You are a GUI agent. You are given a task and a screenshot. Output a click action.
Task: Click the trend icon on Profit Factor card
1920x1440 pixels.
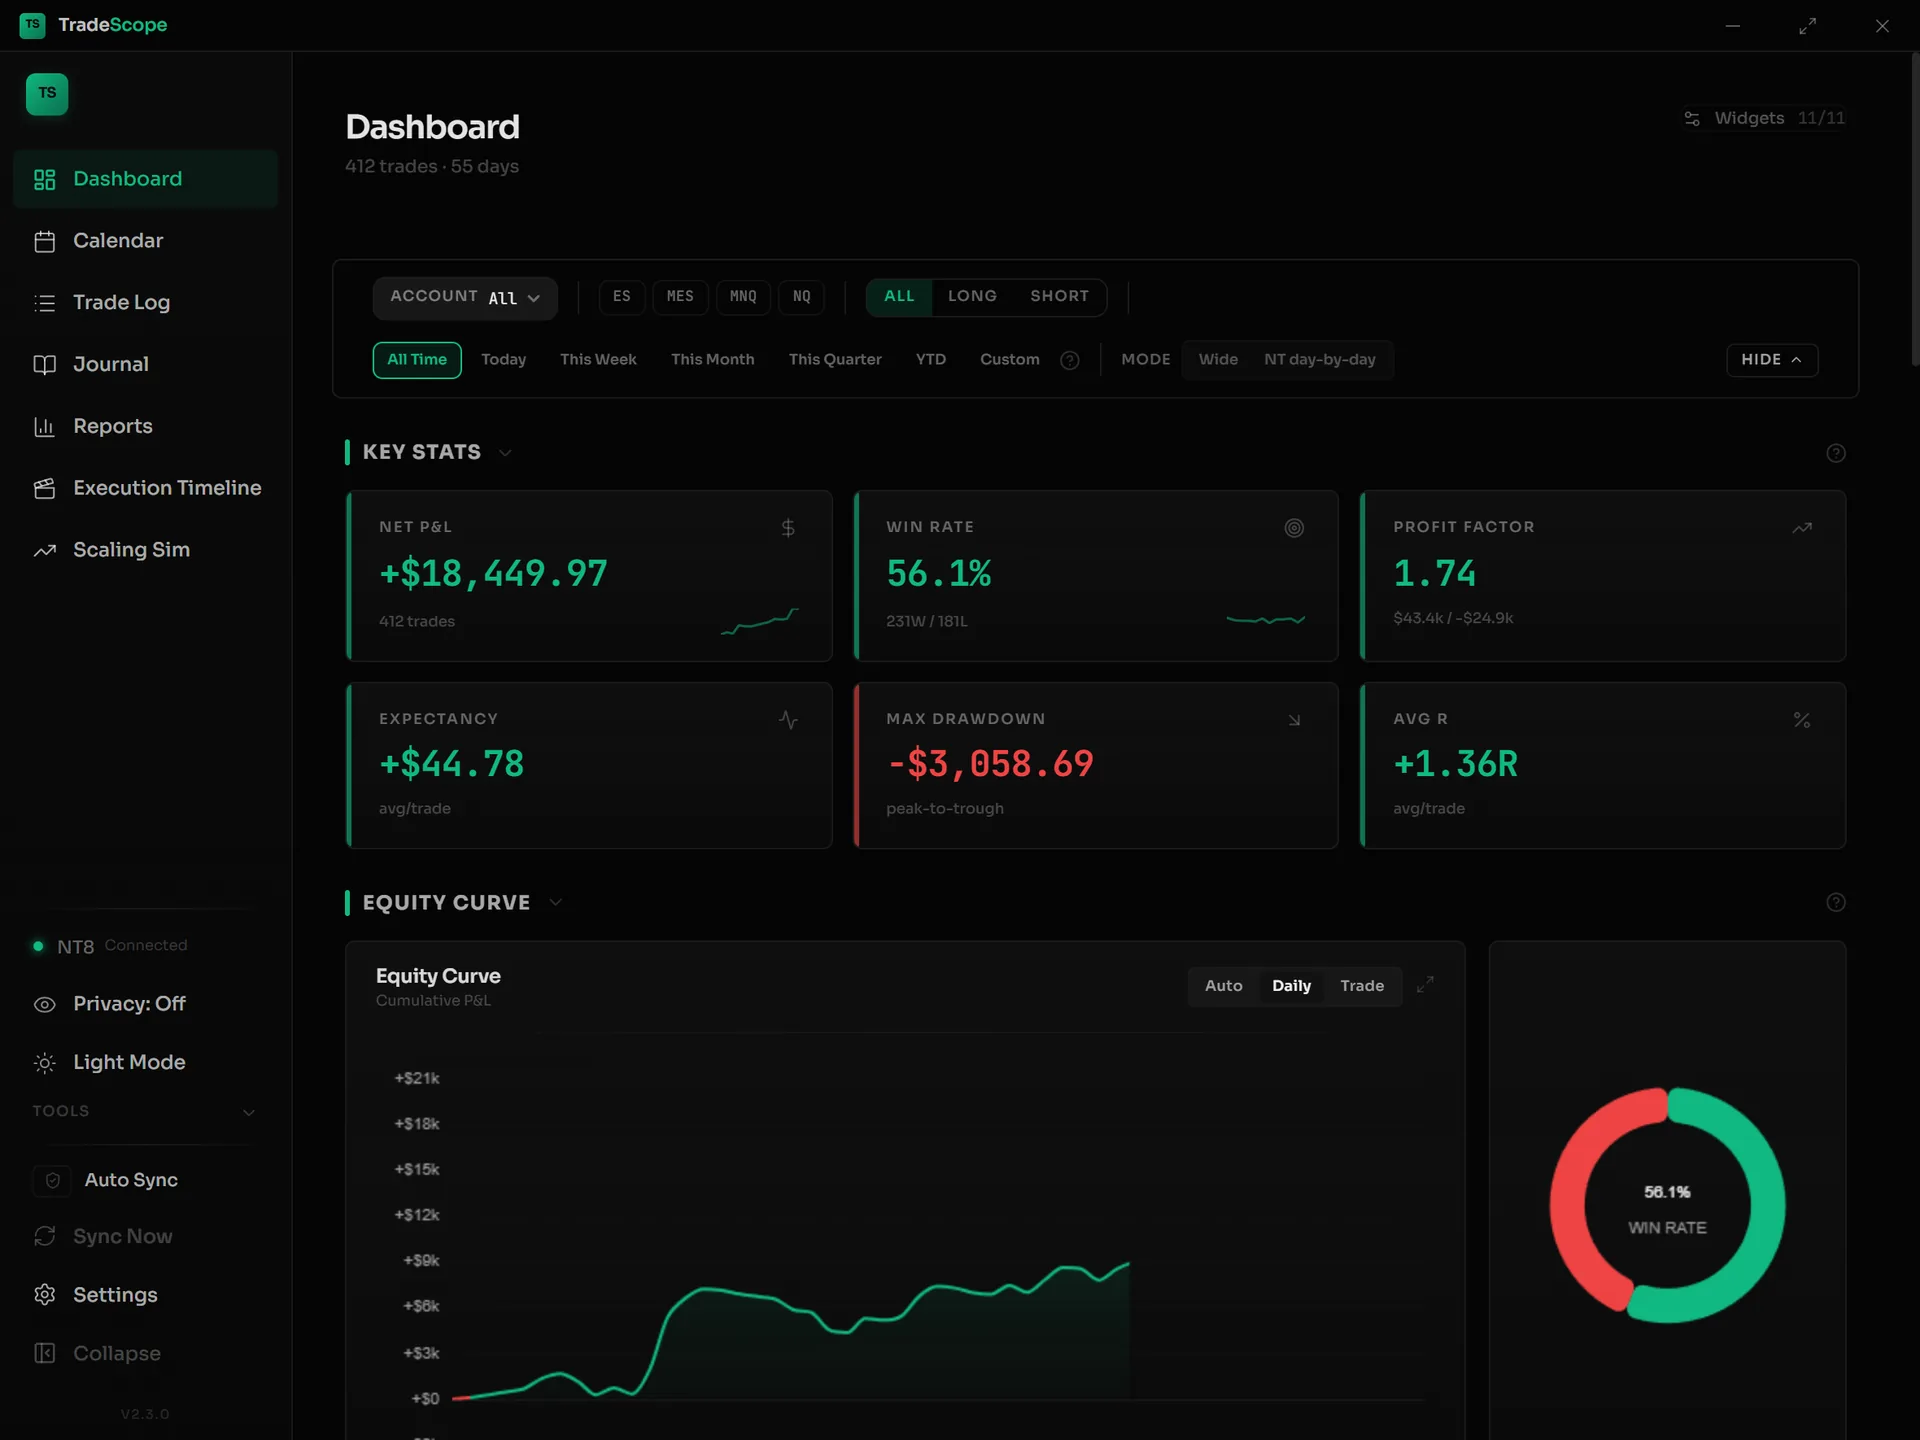tap(1802, 528)
